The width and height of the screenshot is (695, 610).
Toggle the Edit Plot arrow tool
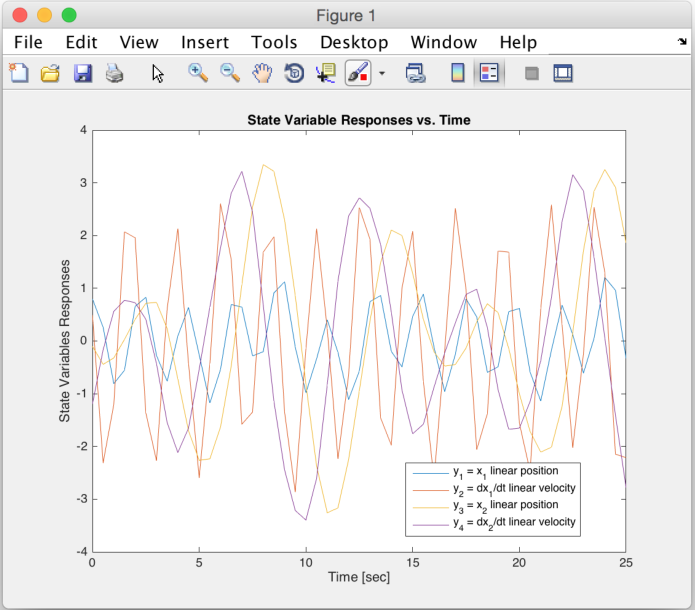[157, 73]
